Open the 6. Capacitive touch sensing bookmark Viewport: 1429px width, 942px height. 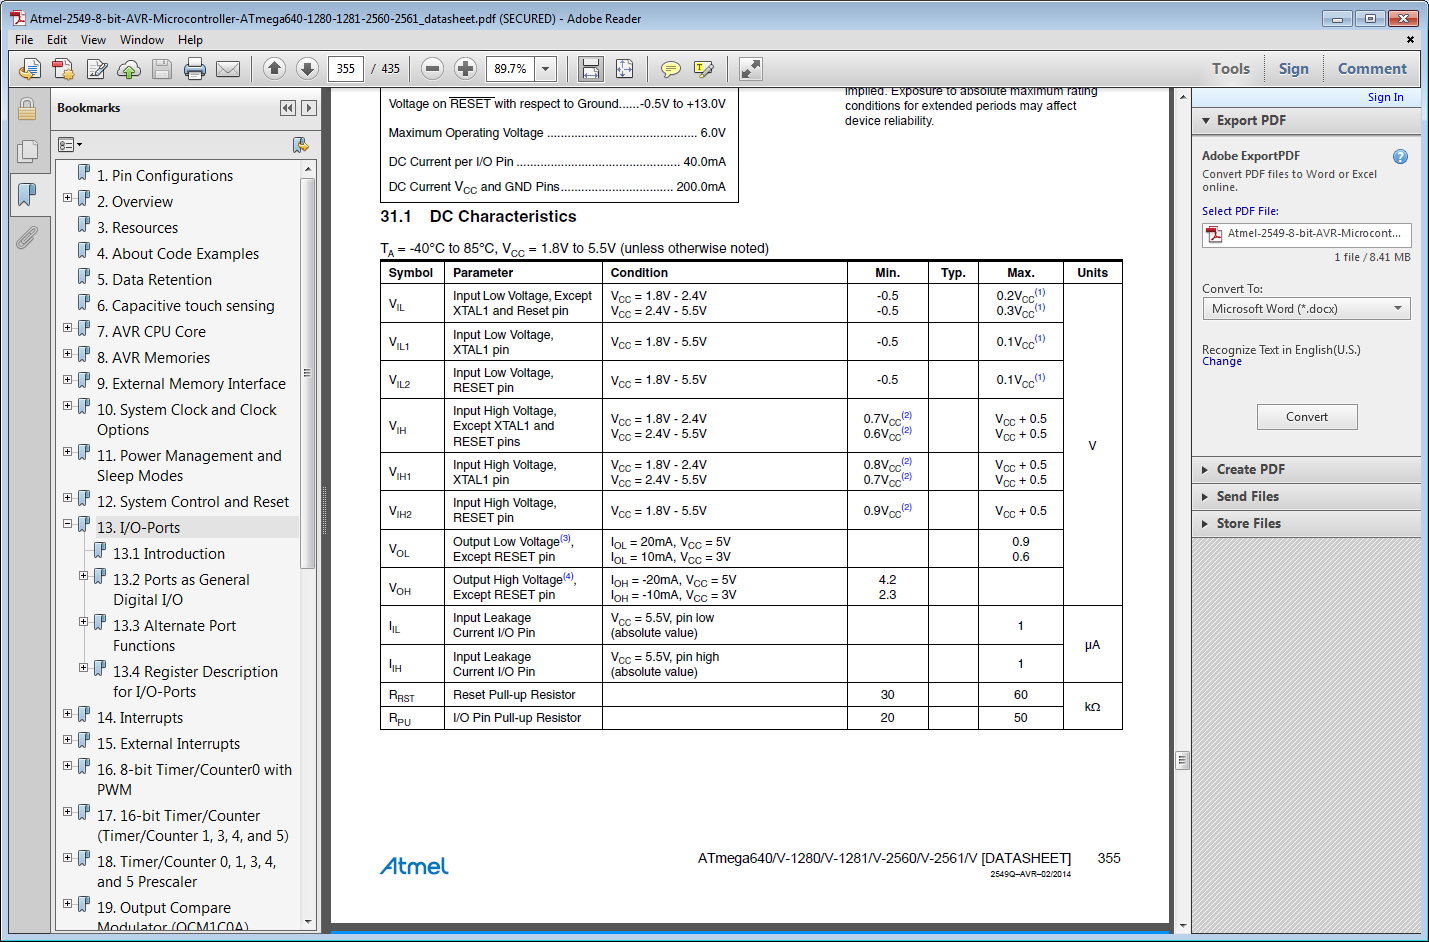[185, 306]
